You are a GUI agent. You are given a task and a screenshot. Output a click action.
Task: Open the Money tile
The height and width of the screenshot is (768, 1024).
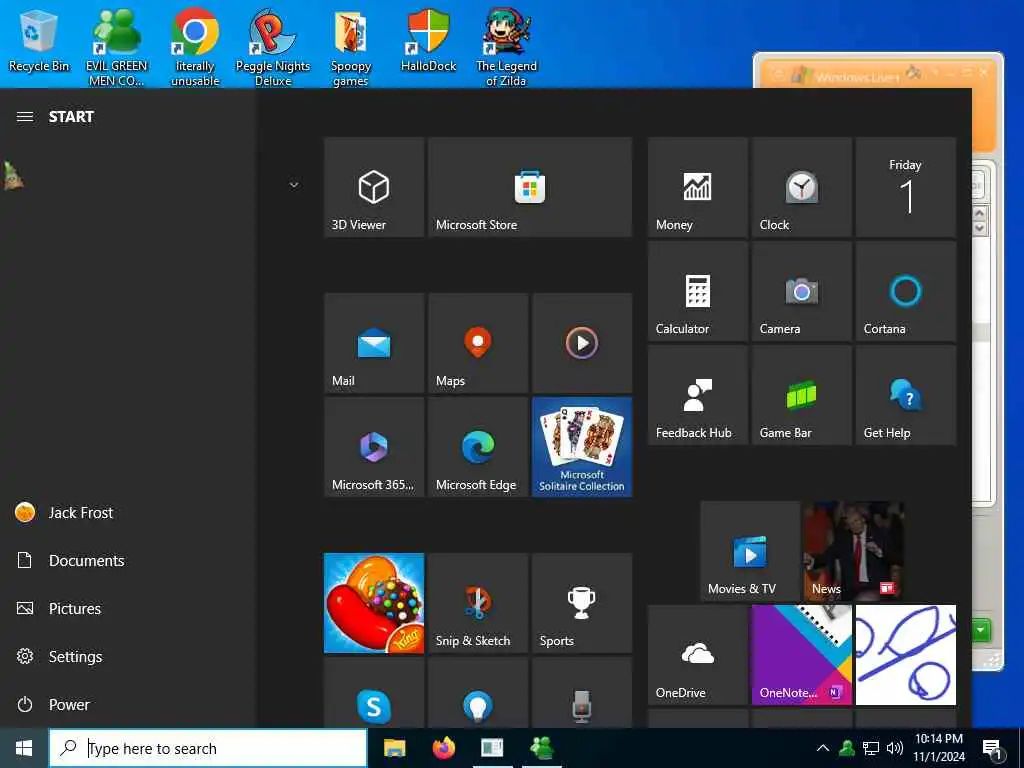[x=697, y=187]
